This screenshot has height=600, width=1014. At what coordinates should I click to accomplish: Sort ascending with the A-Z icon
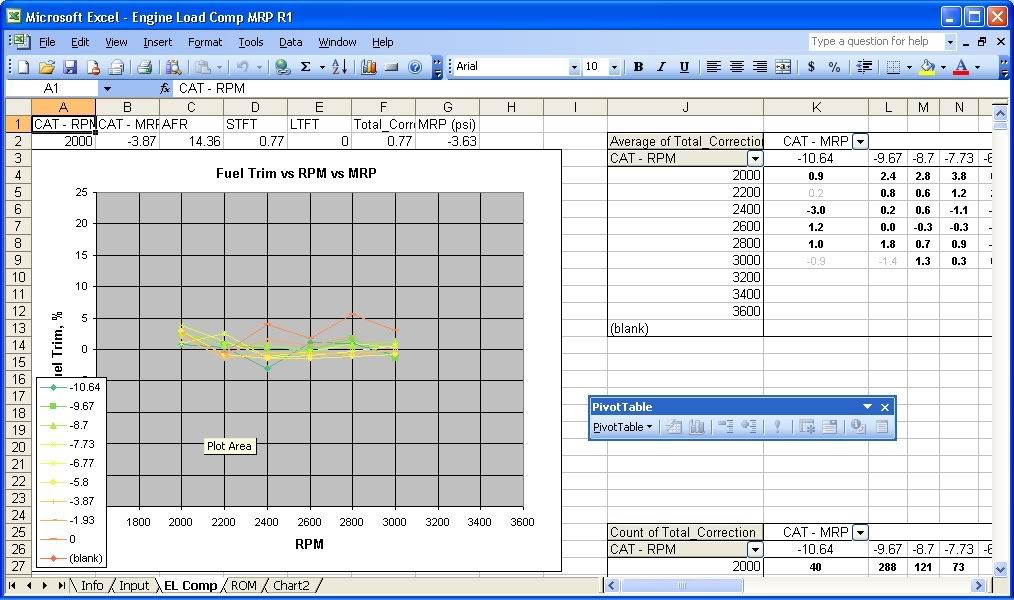[339, 67]
